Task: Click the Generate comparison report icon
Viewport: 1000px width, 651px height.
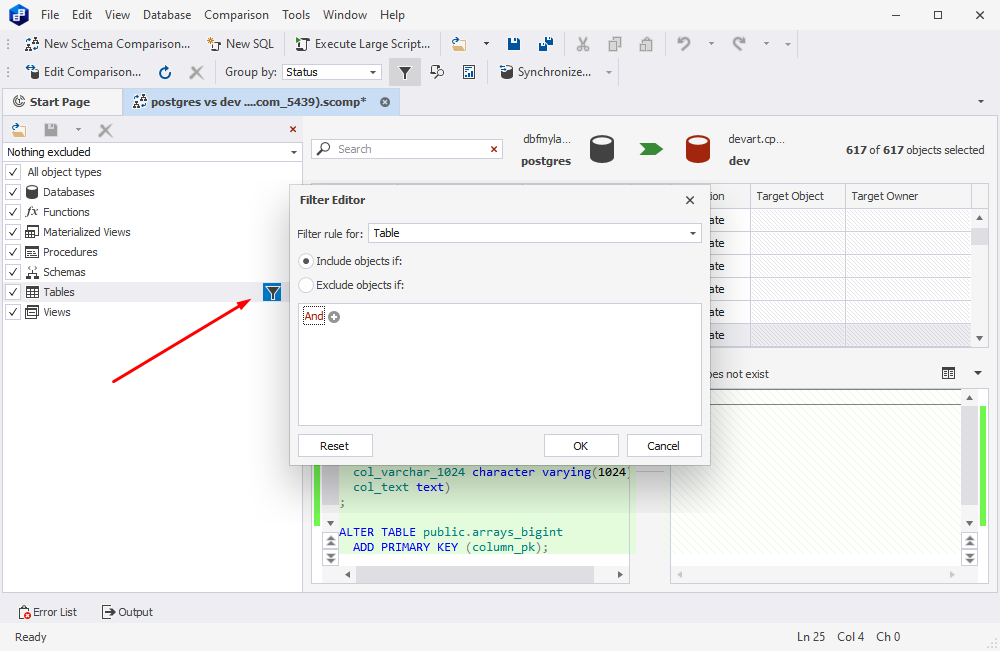Action: pyautogui.click(x=469, y=72)
